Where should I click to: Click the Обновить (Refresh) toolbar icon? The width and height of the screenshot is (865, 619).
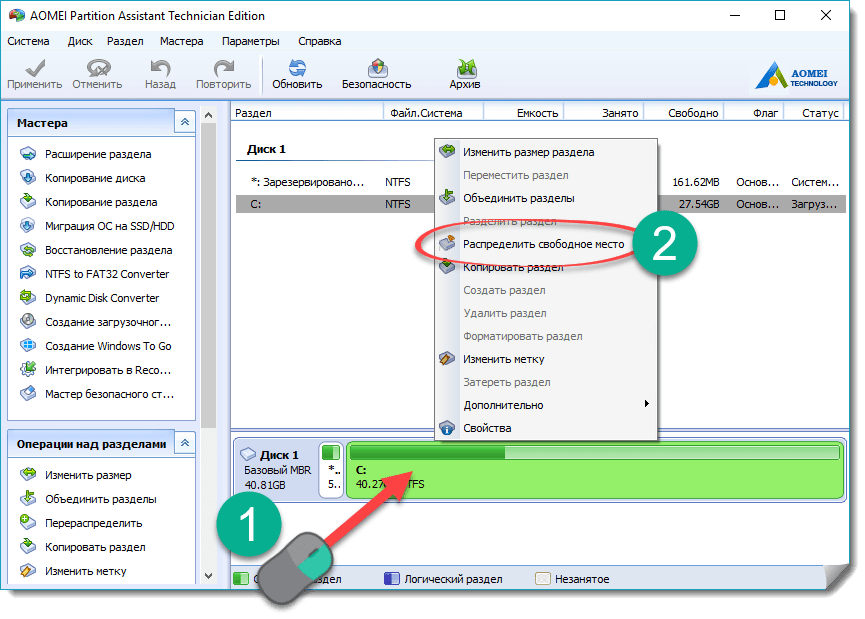[297, 68]
